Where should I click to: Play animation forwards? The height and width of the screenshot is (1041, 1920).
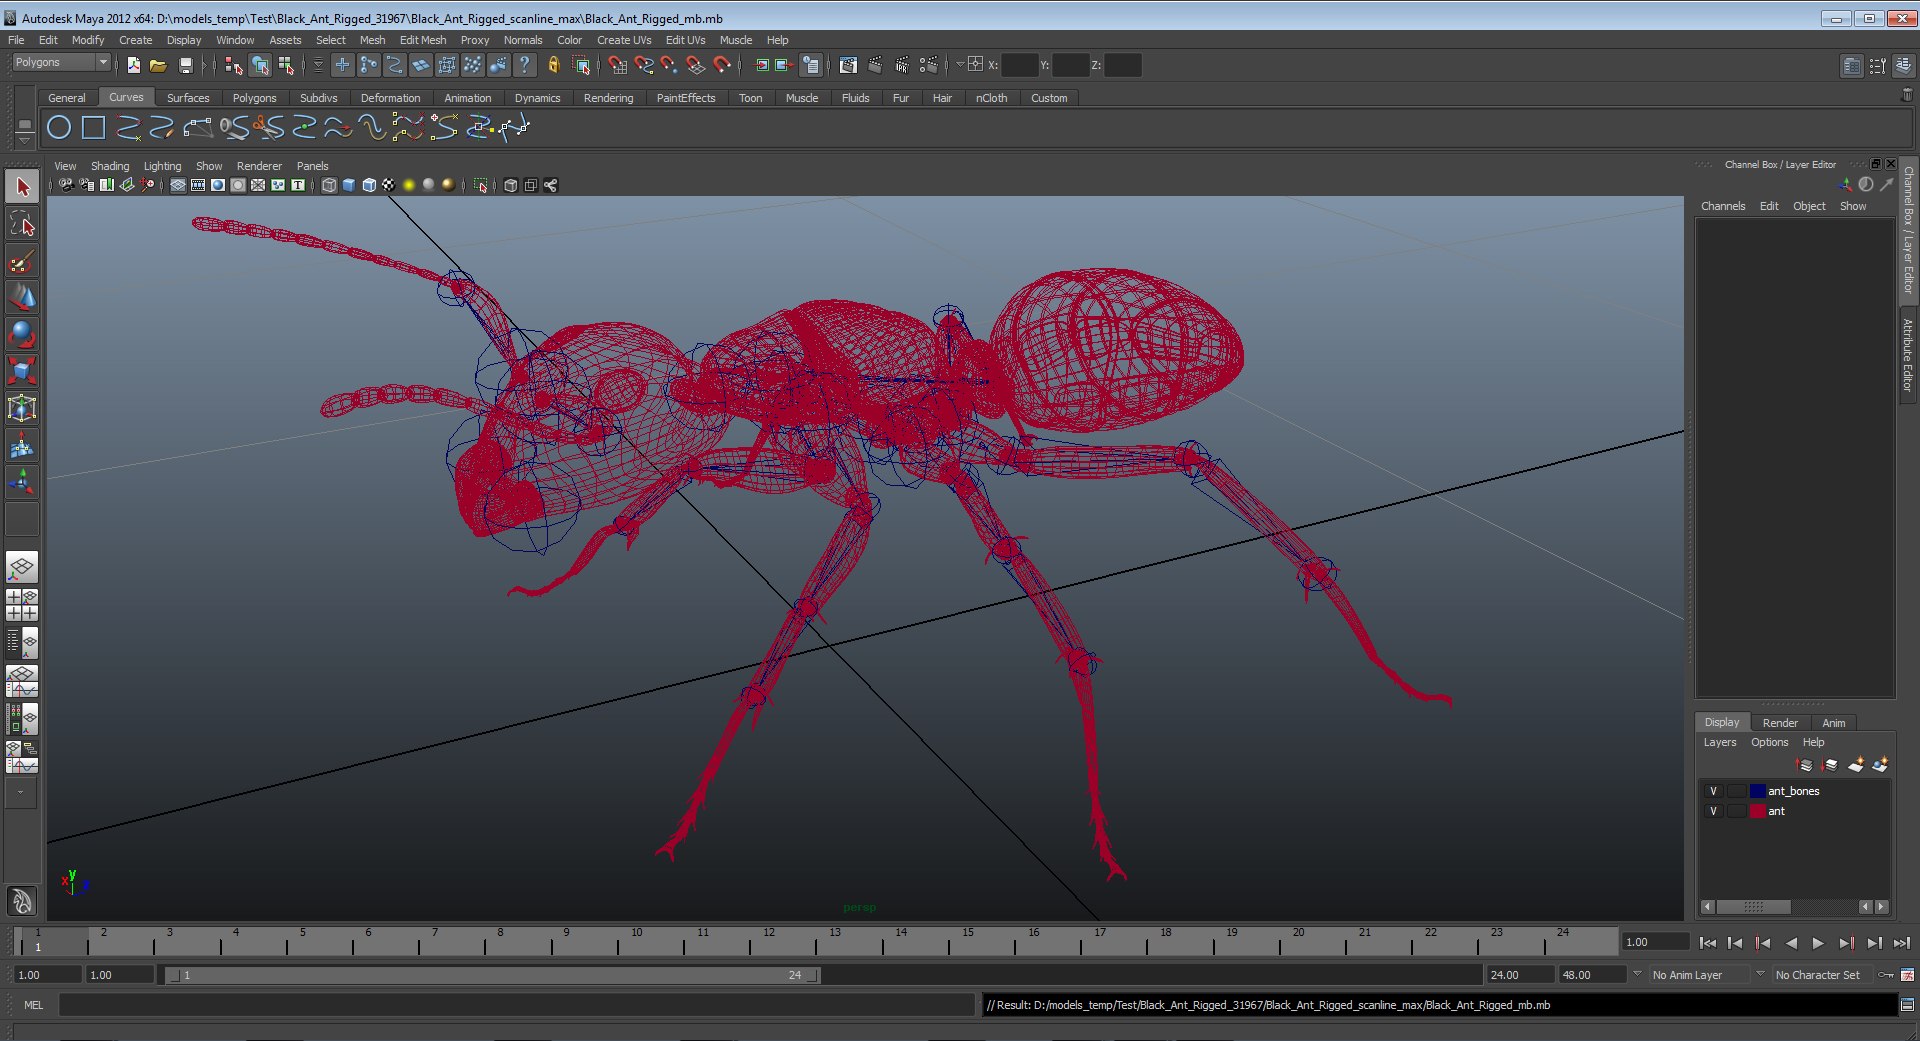click(1818, 943)
